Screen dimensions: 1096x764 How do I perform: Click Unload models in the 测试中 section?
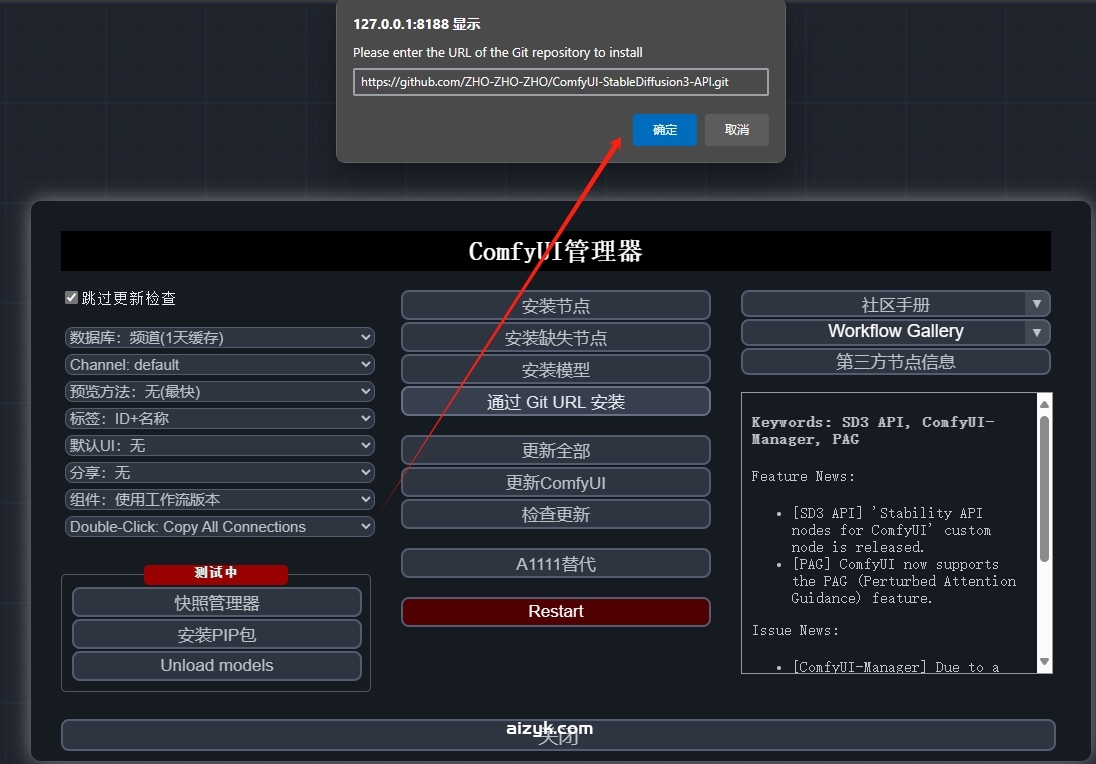(216, 665)
